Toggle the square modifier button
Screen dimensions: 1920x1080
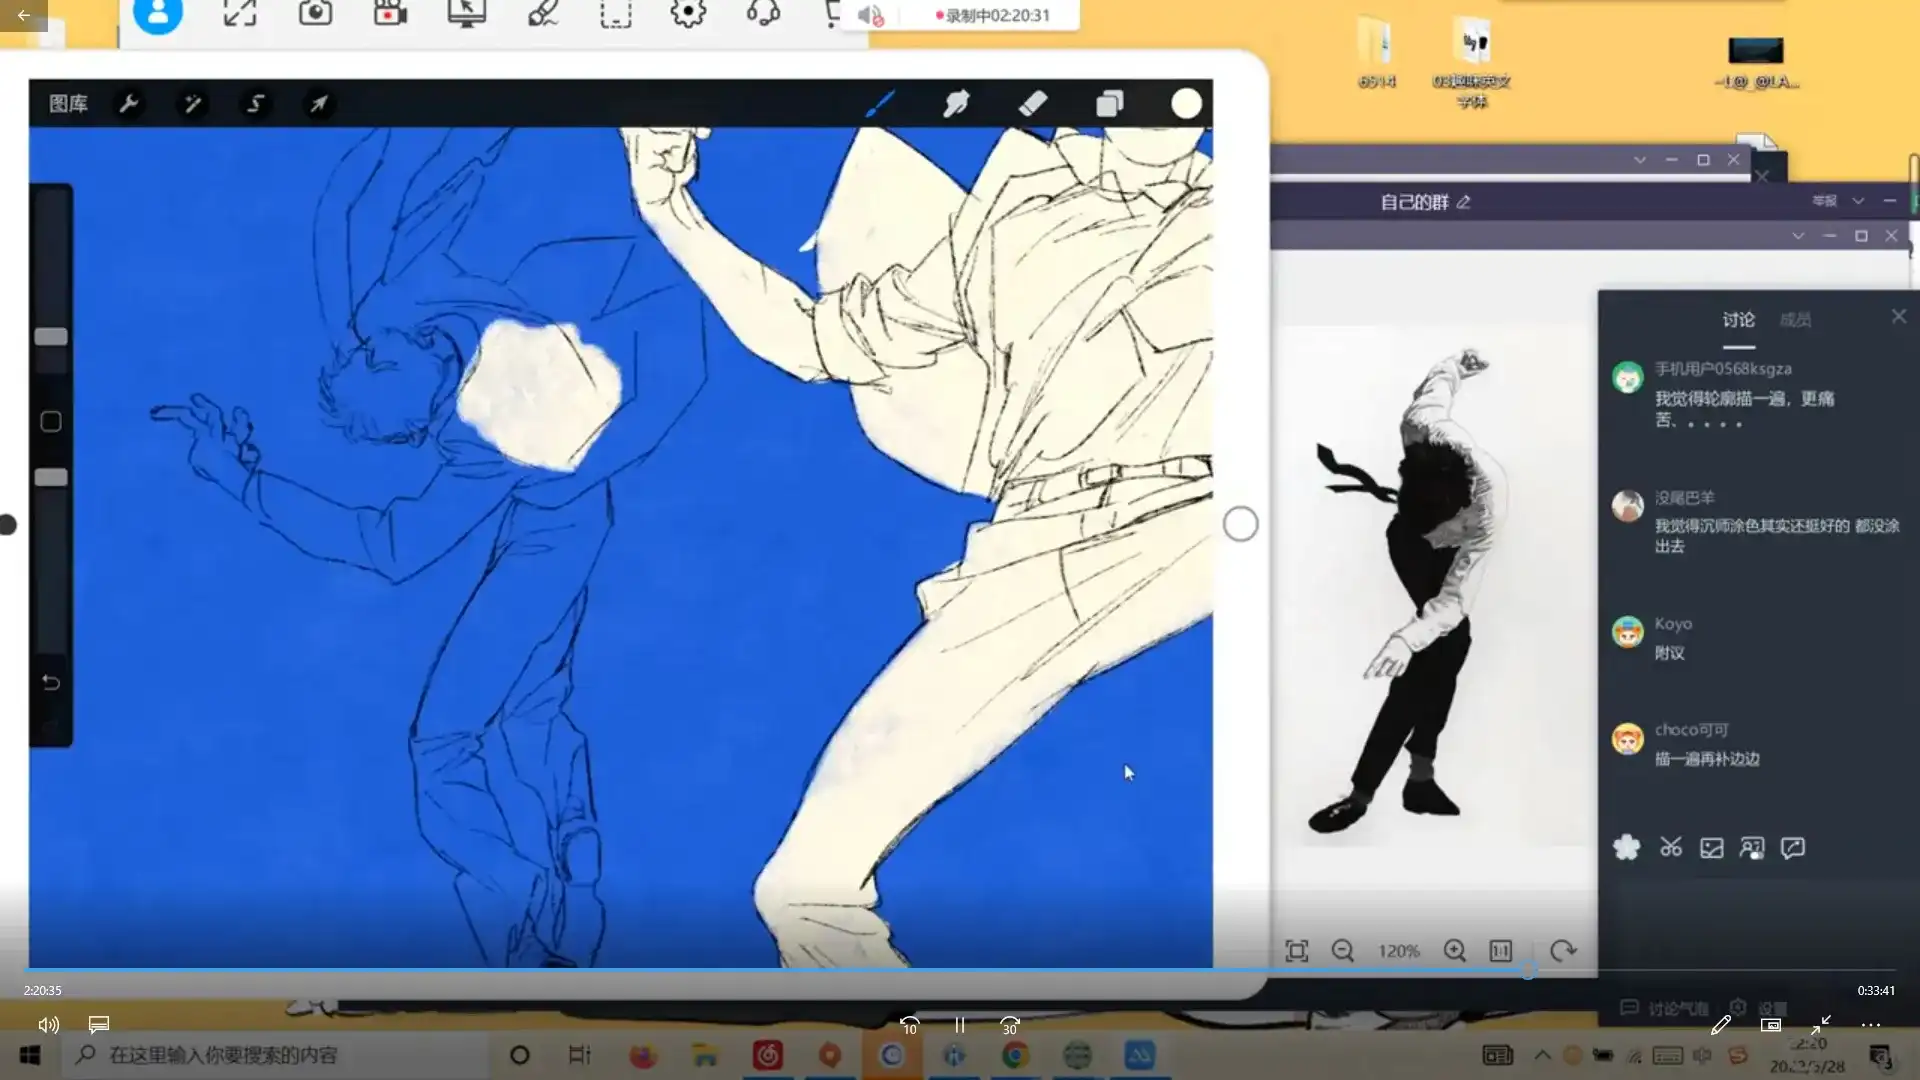coord(51,422)
